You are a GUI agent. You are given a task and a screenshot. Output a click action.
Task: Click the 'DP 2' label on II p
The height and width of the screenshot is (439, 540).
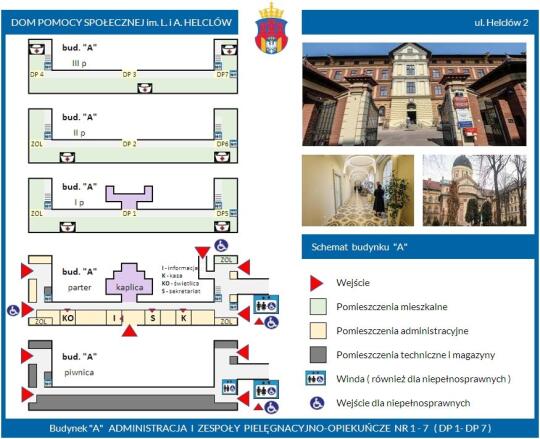click(129, 144)
